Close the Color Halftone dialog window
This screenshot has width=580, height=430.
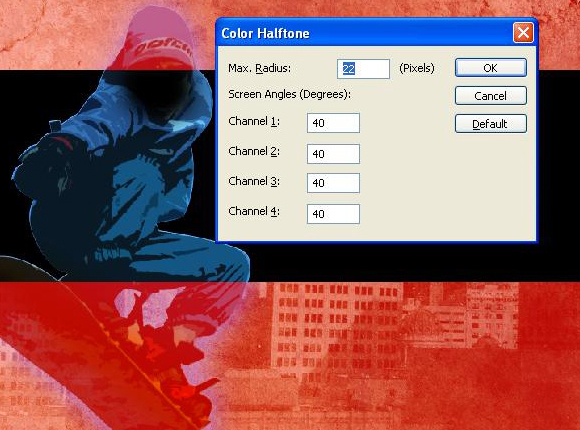point(523,33)
